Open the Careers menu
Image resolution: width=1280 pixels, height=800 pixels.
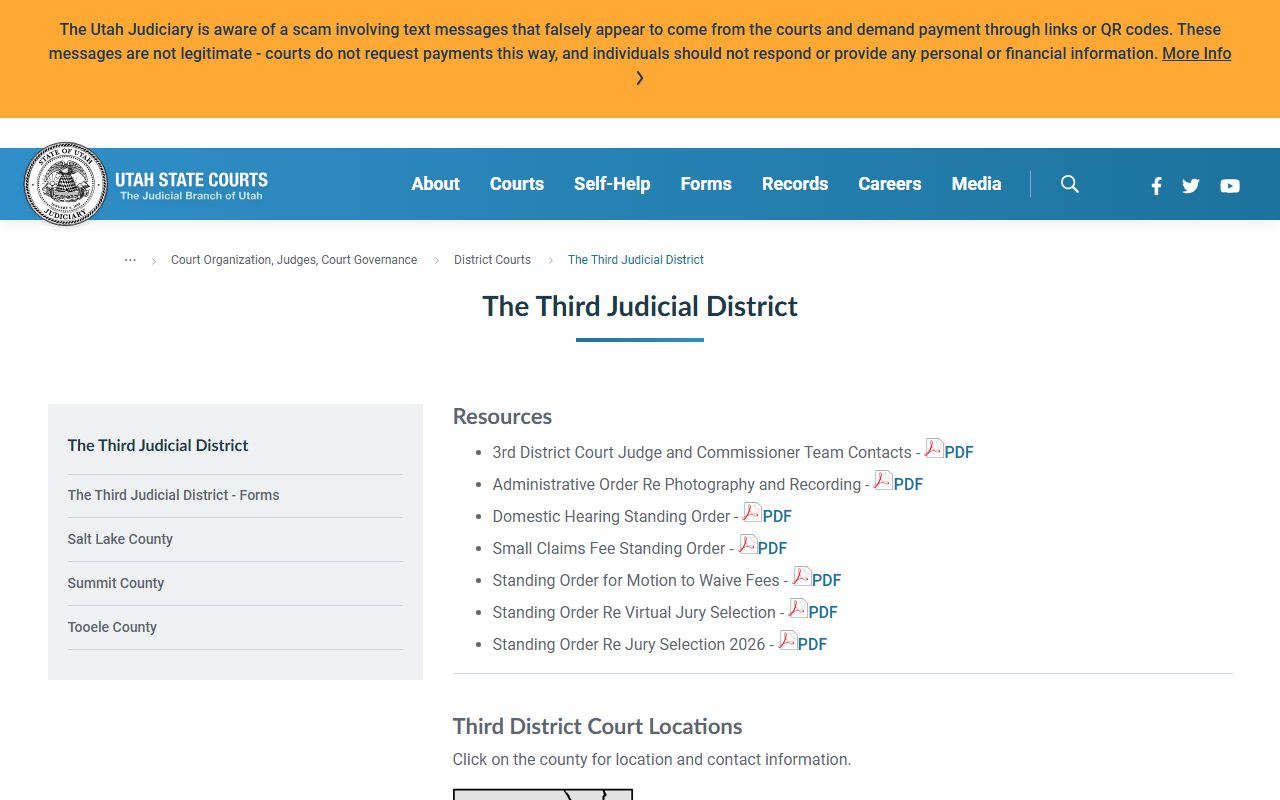pyautogui.click(x=890, y=184)
